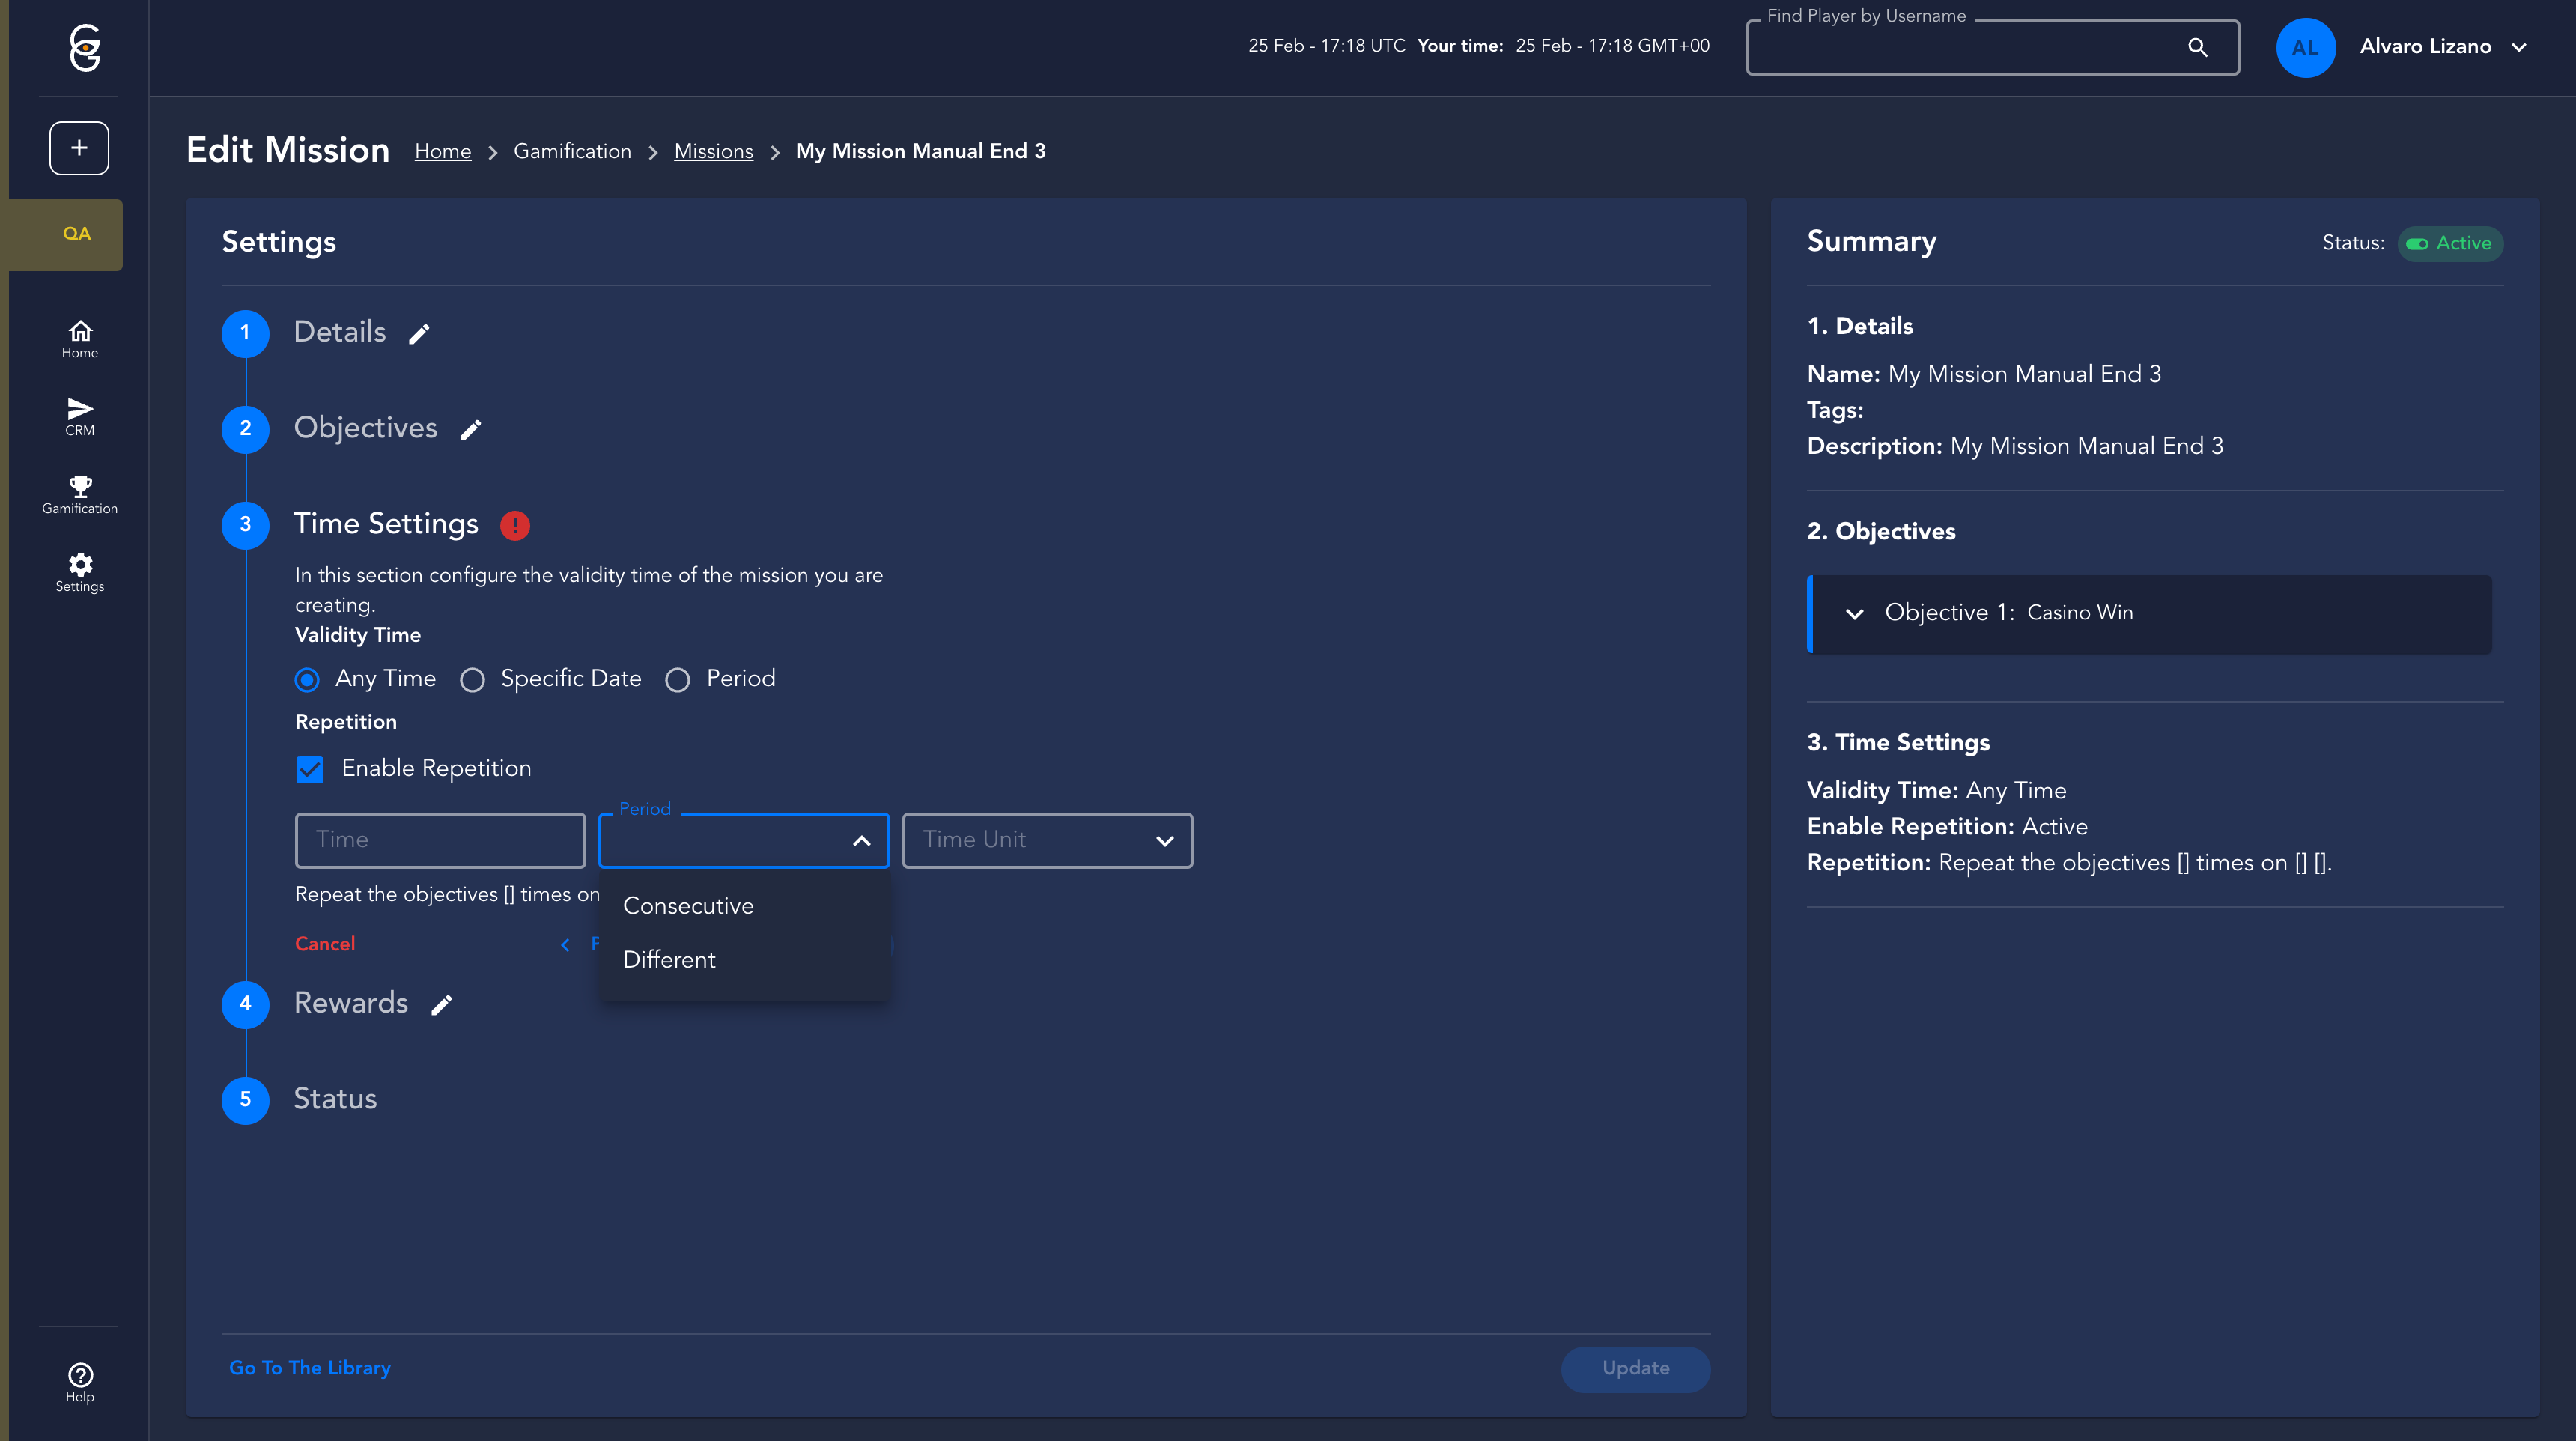Click the pencil icon next to Details

tap(419, 334)
